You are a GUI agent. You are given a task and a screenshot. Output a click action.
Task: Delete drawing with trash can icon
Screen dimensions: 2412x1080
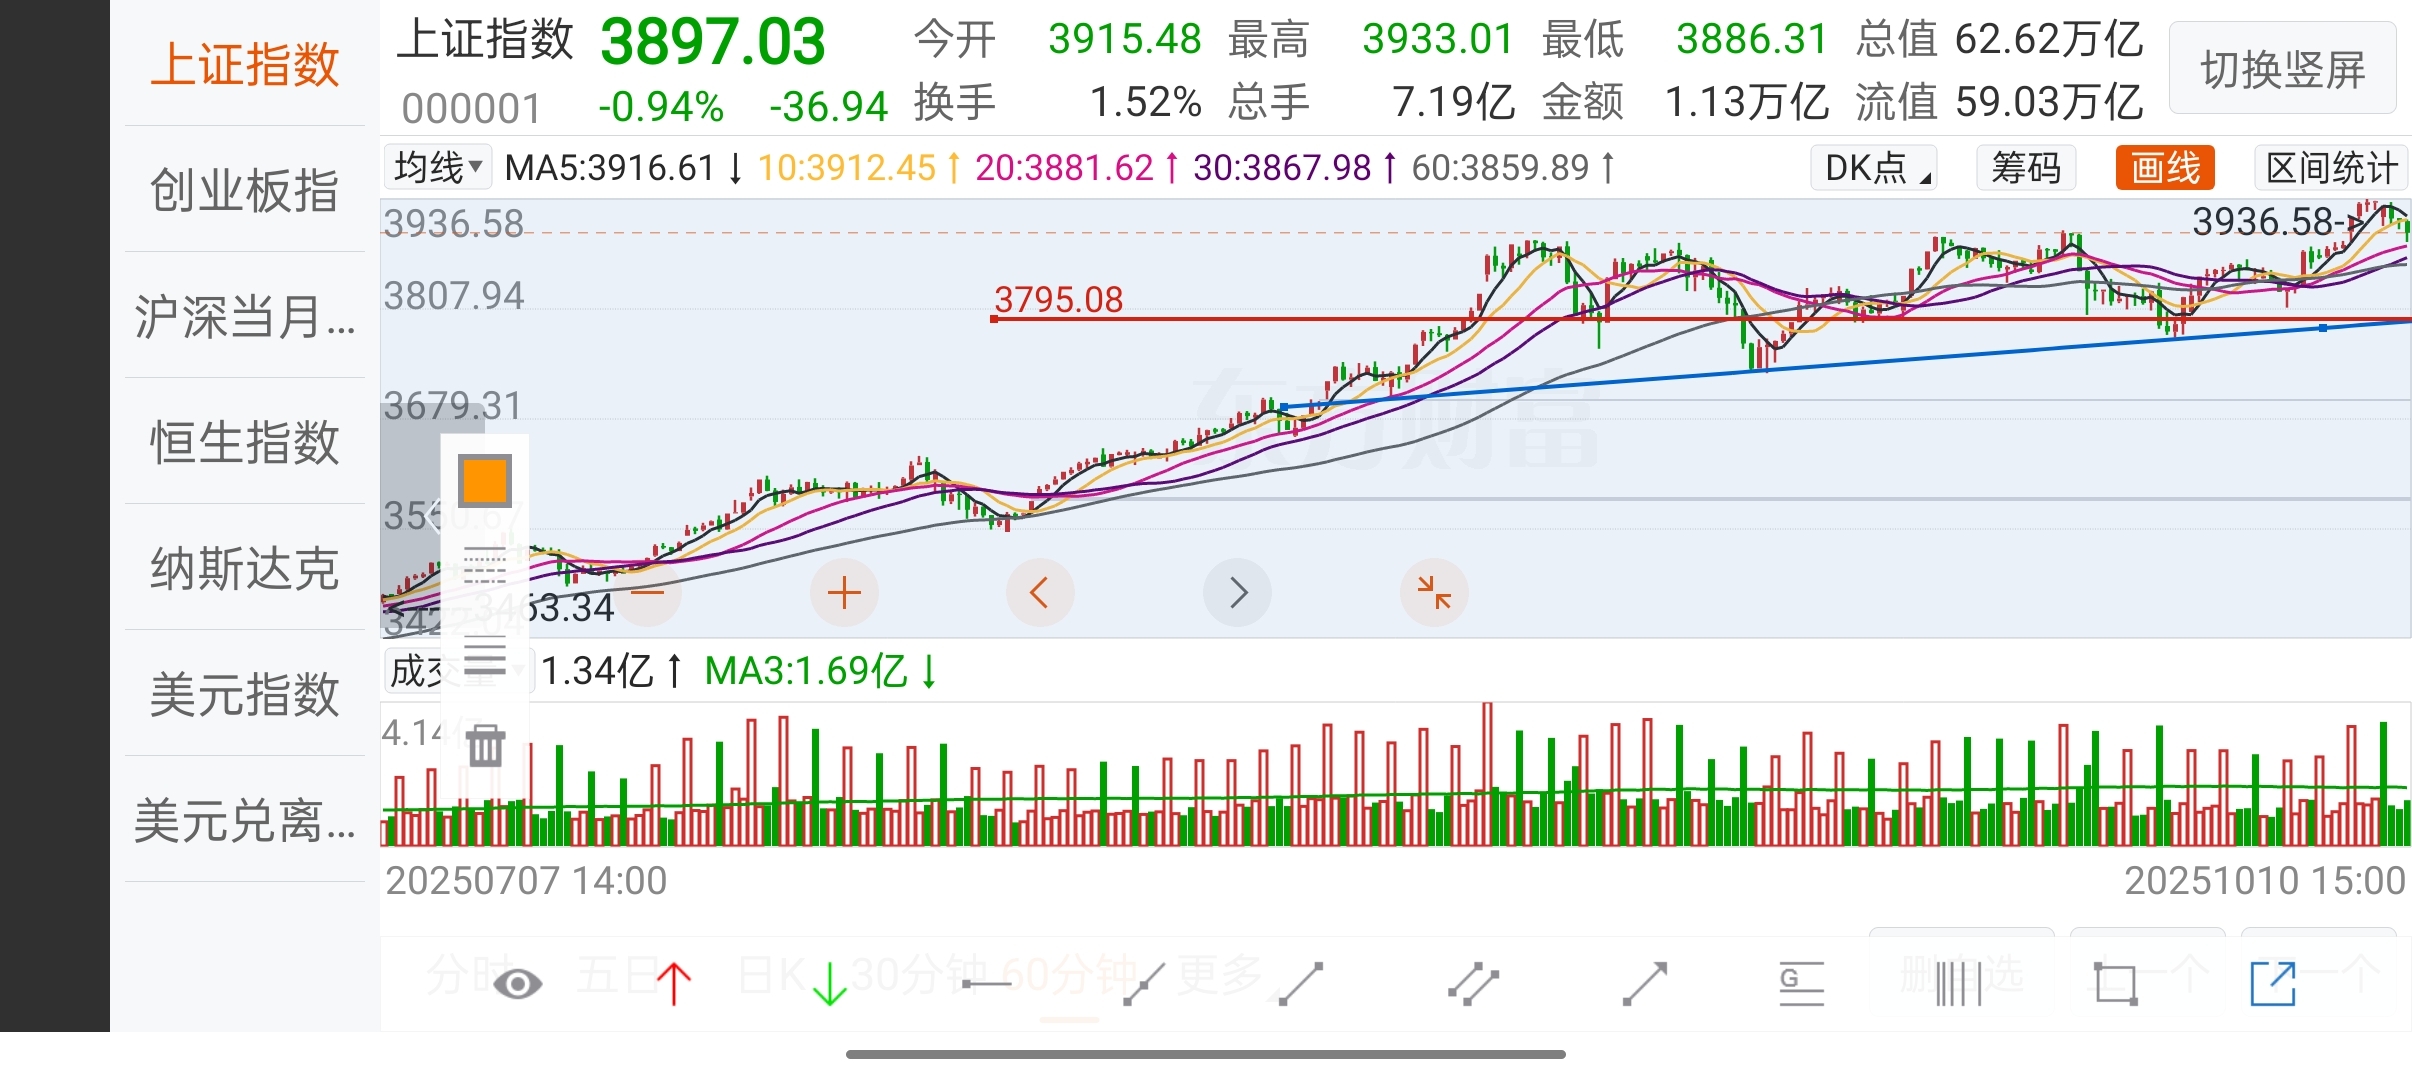[486, 746]
